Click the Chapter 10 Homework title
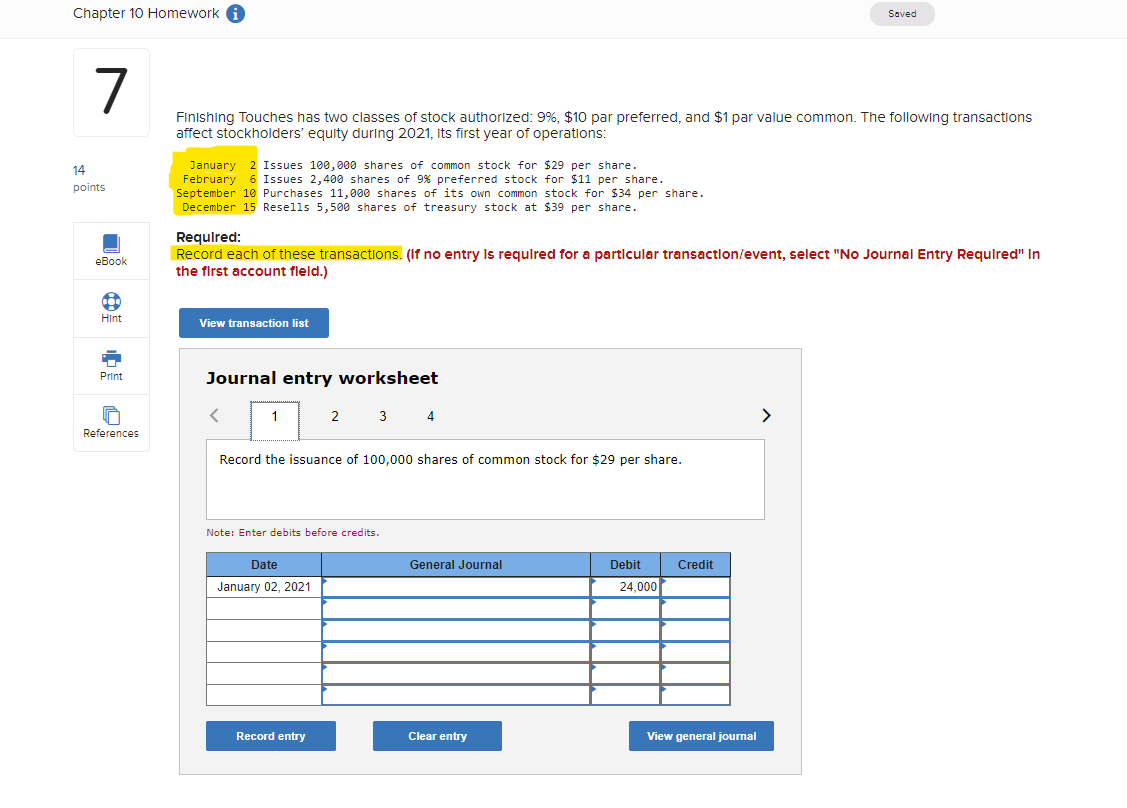 [146, 14]
